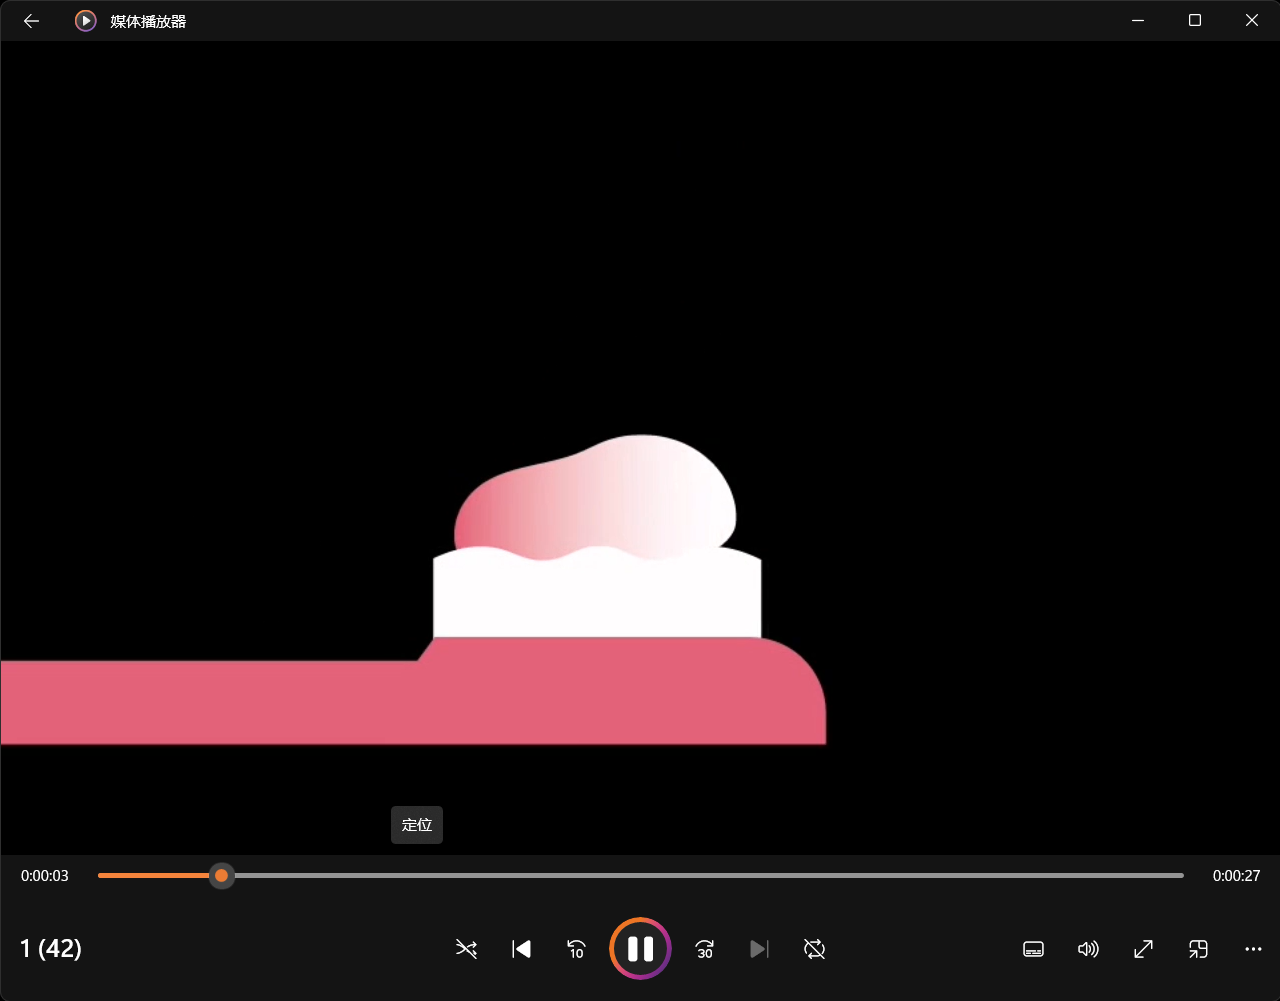The height and width of the screenshot is (1001, 1280).
Task: Minimize the Media Player window
Action: coord(1138,20)
